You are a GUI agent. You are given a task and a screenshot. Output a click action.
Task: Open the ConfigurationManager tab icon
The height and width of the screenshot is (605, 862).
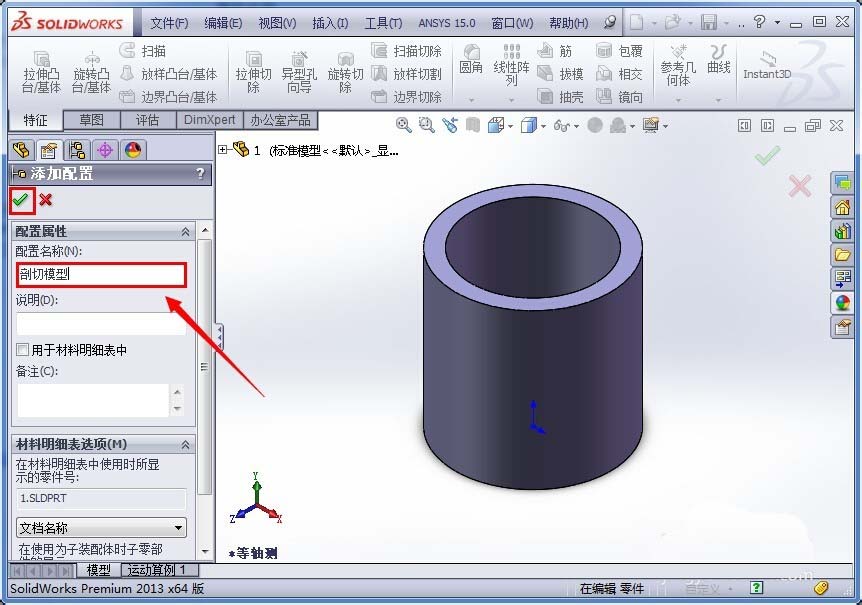click(x=77, y=149)
